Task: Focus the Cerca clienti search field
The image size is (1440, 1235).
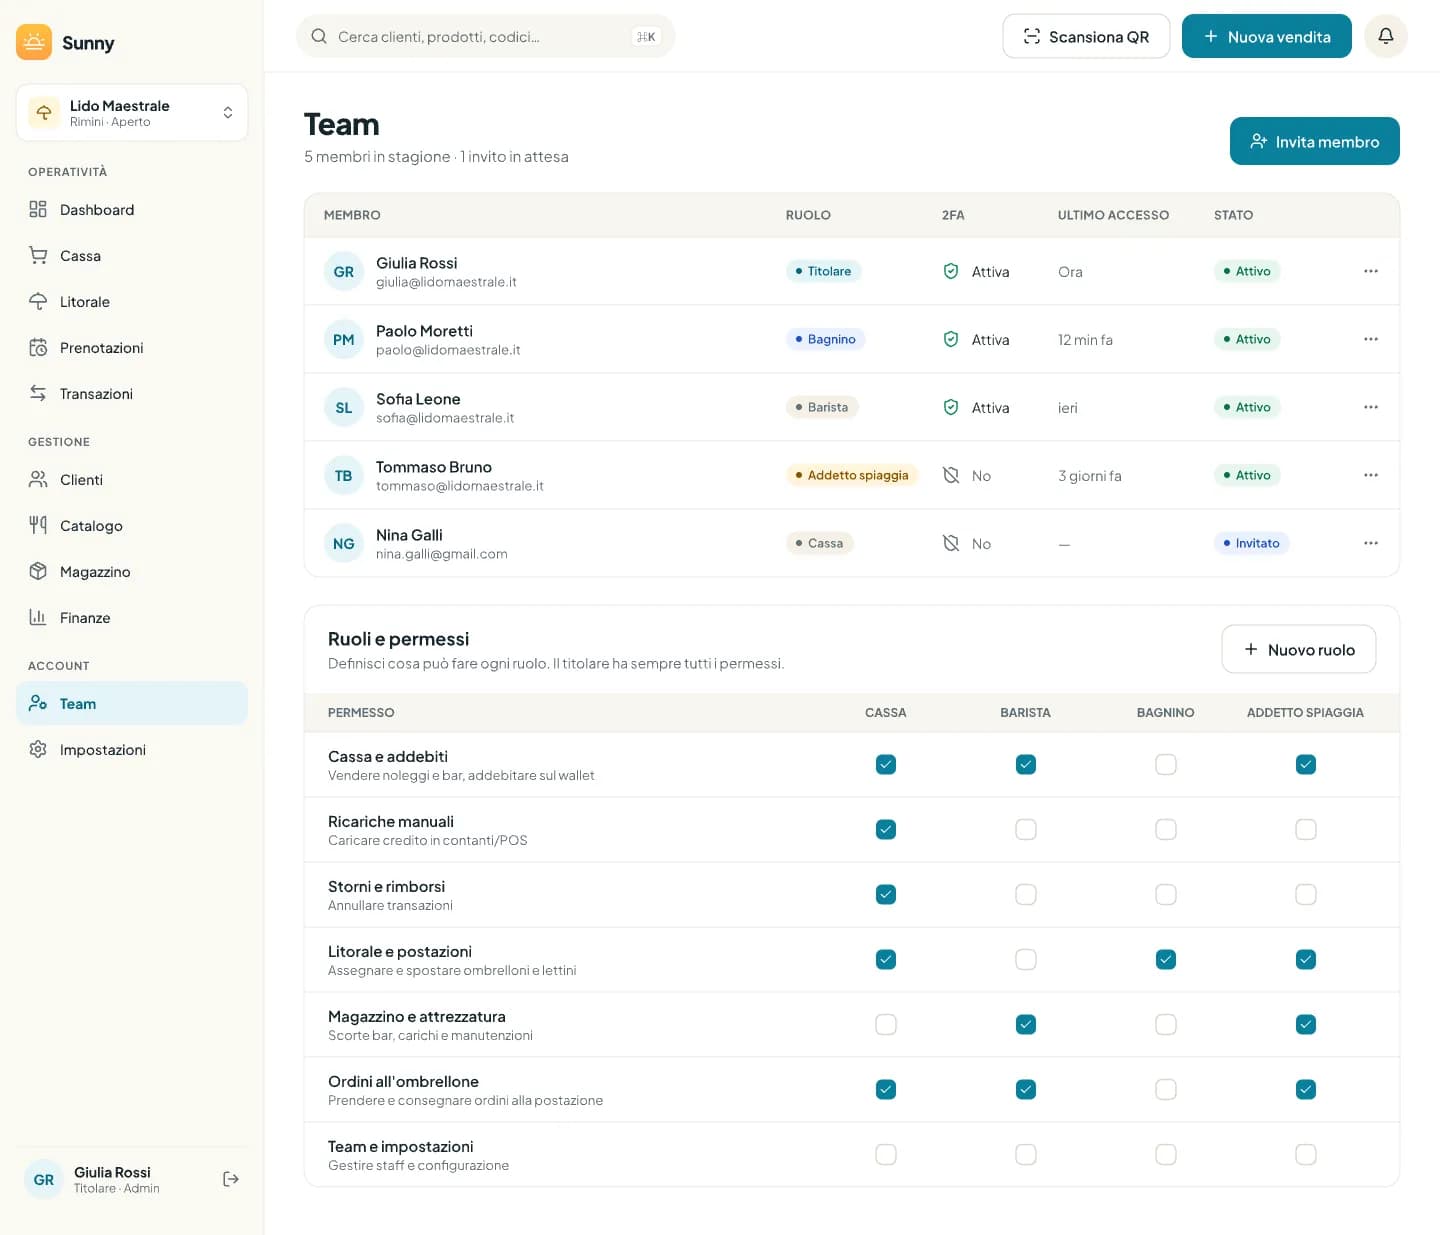Action: 486,36
